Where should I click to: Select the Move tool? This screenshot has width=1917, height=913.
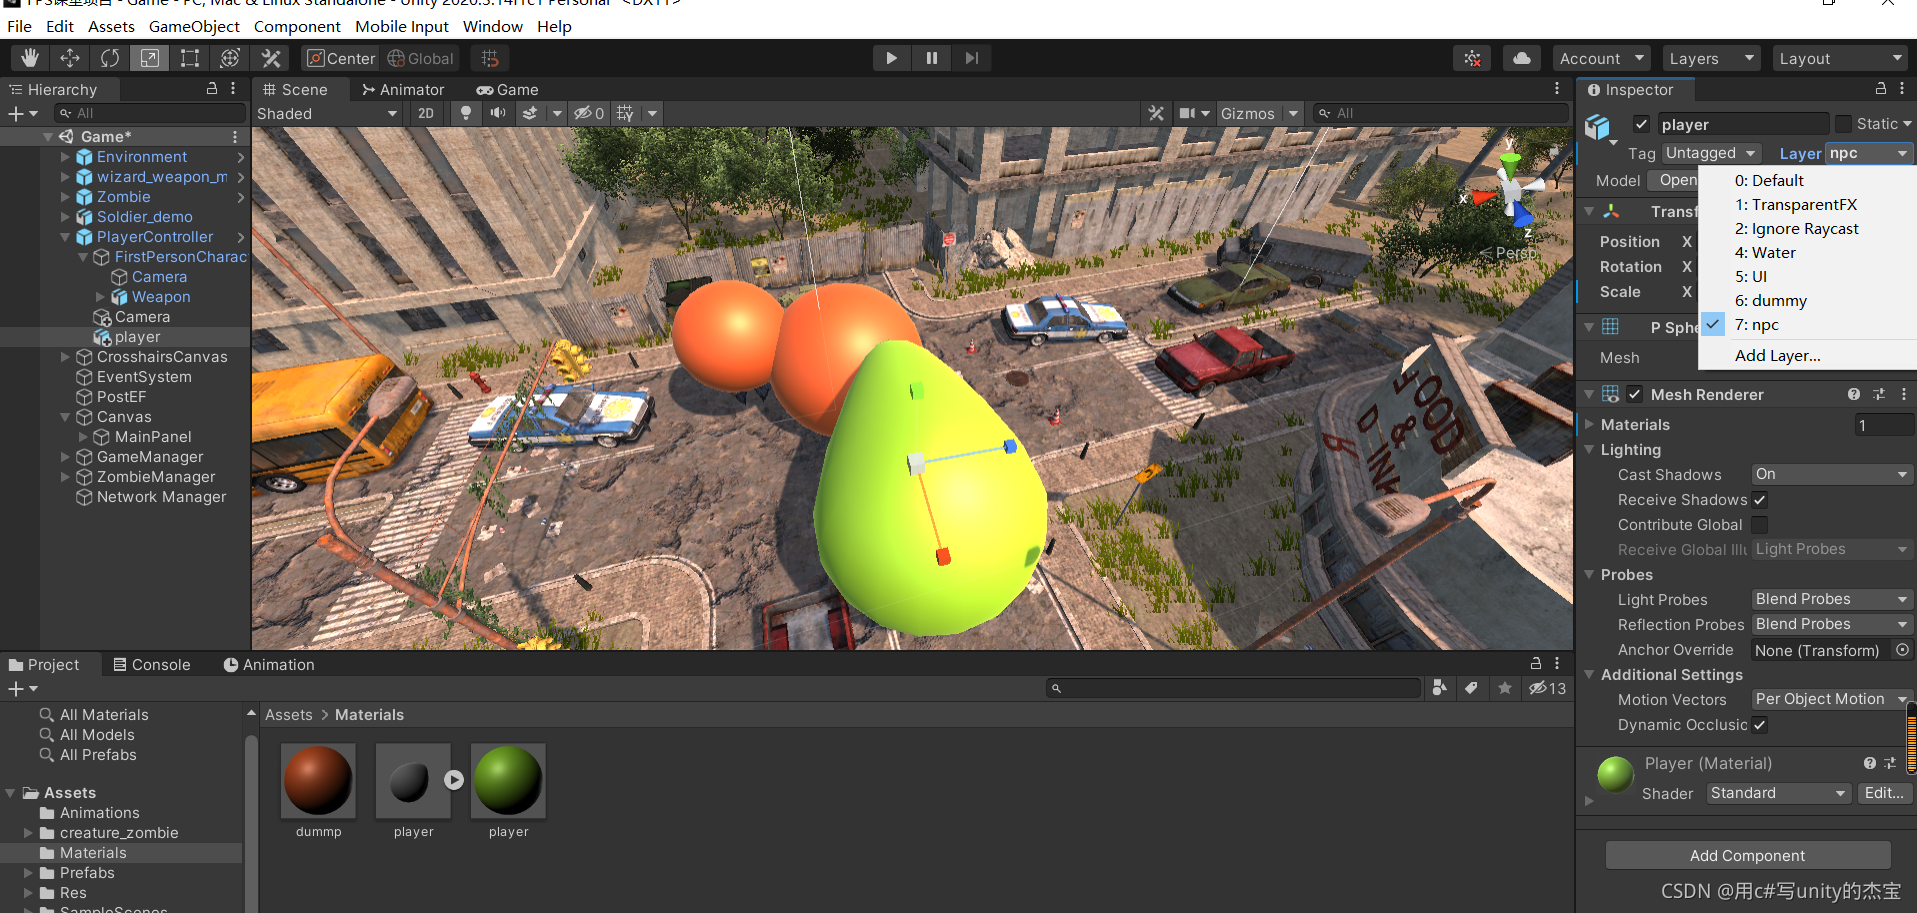(70, 58)
